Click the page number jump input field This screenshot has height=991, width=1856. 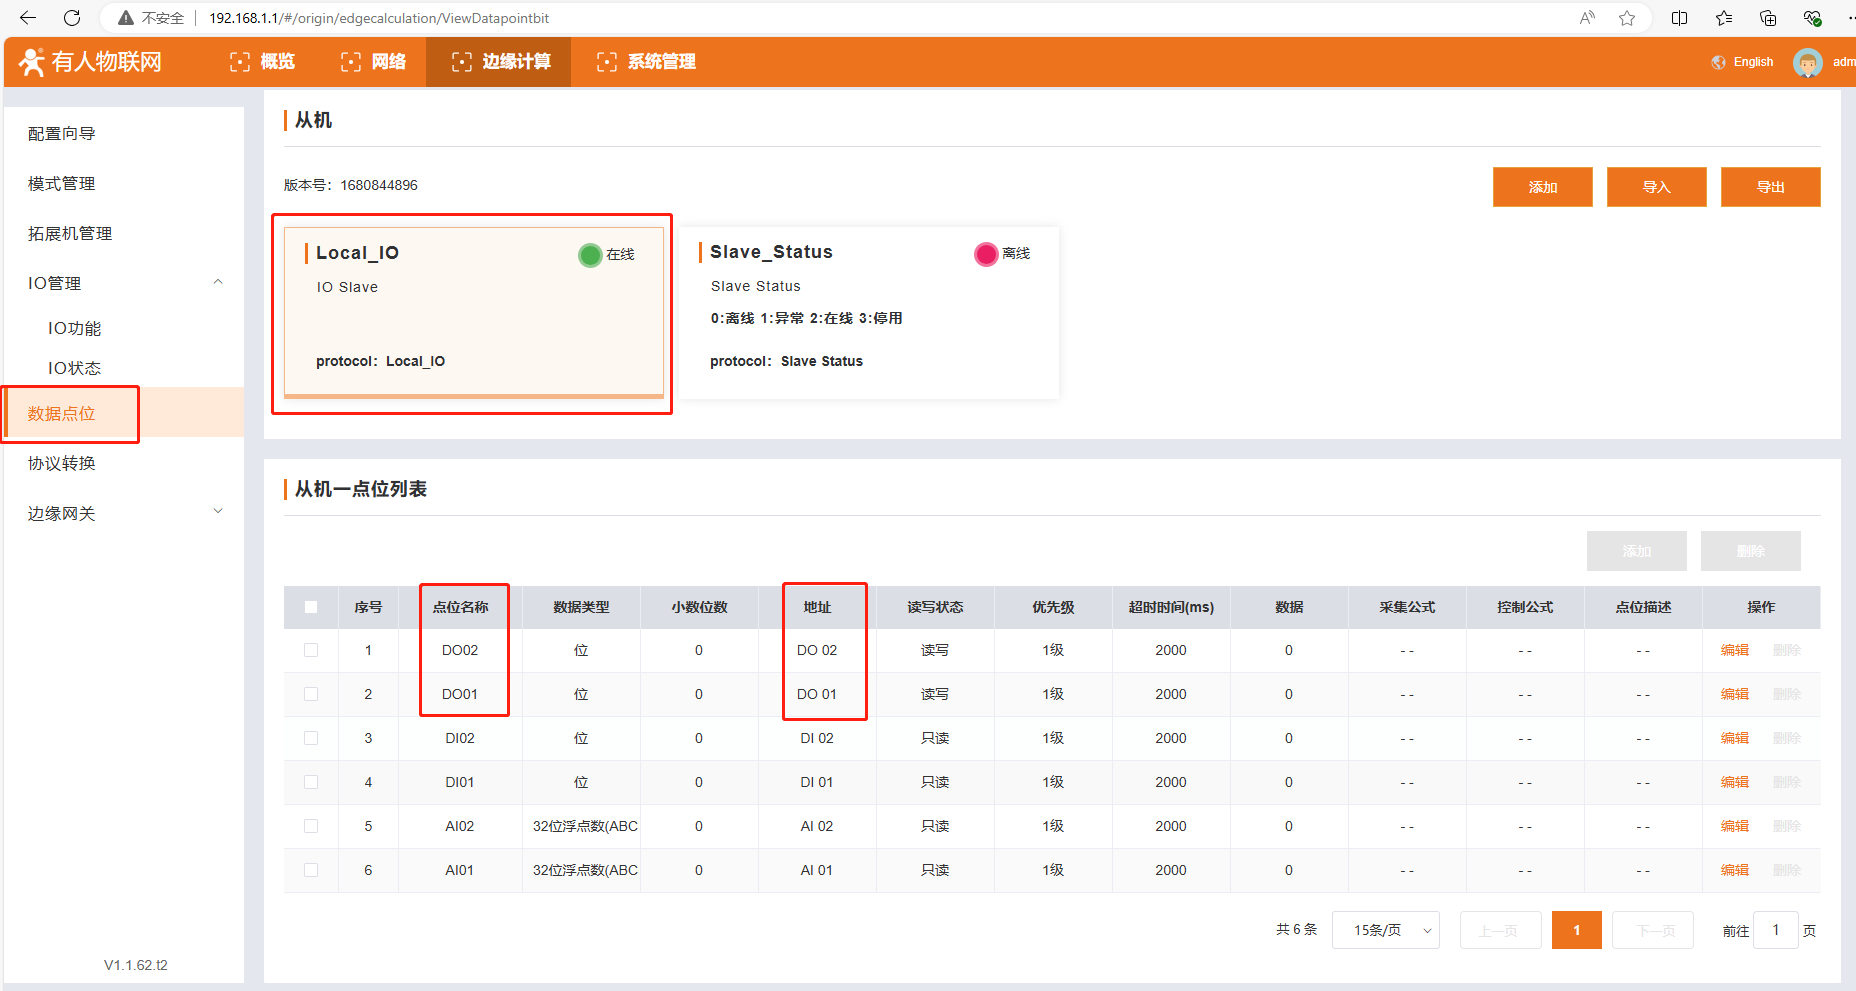click(1776, 930)
